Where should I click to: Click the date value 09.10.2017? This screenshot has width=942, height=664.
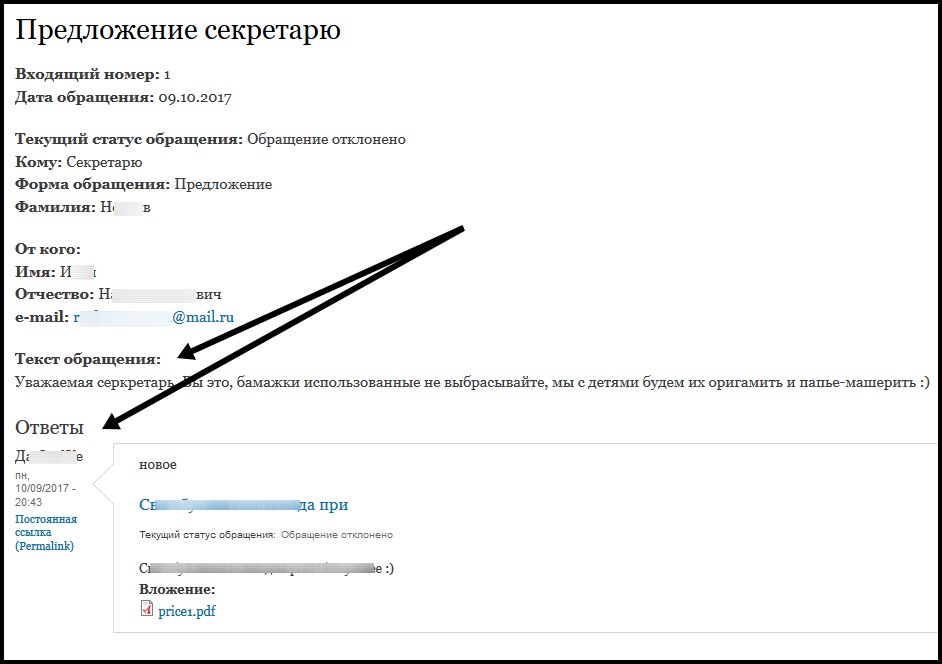(x=195, y=98)
